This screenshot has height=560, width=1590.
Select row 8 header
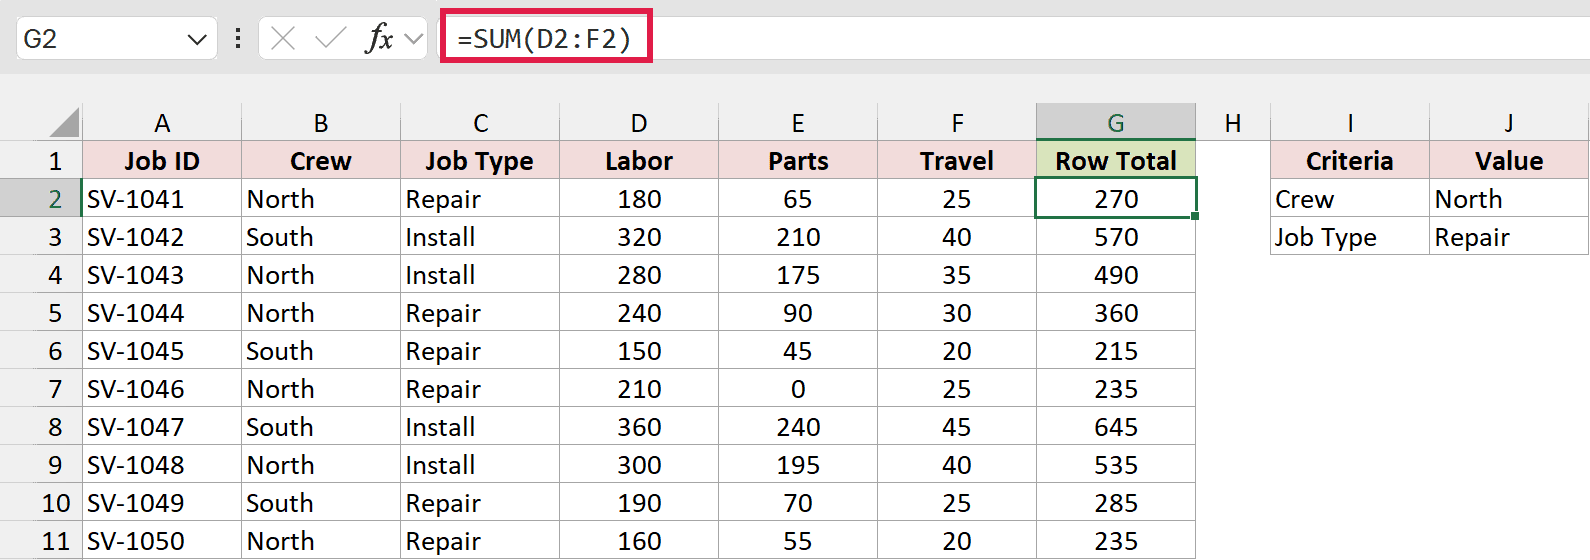[x=41, y=426]
